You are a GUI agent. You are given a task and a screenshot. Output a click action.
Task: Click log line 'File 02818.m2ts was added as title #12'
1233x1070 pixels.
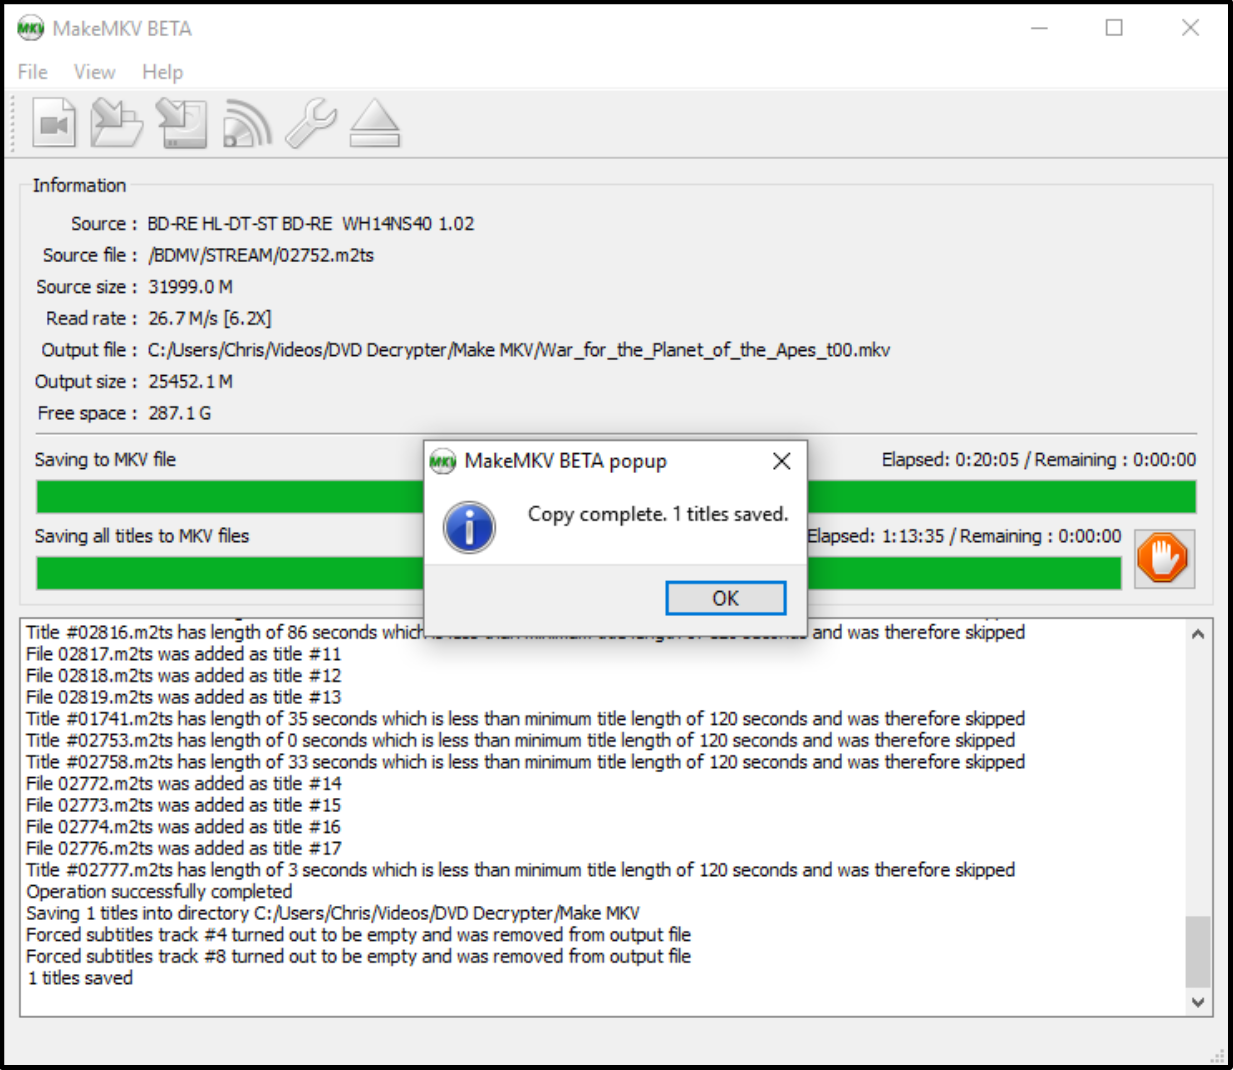click(184, 676)
